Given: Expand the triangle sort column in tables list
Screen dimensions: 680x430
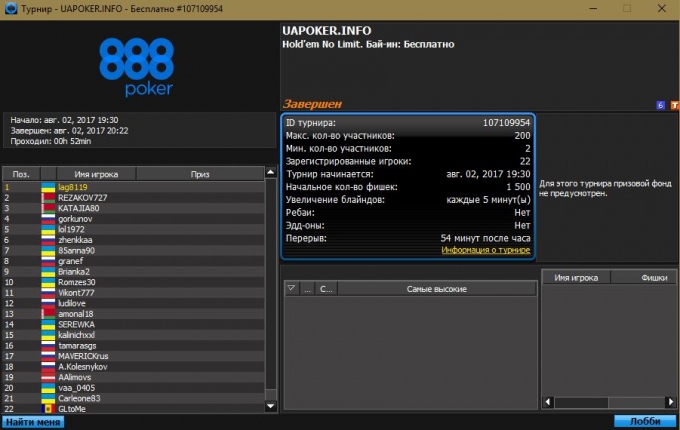Looking at the screenshot, I should 291,289.
